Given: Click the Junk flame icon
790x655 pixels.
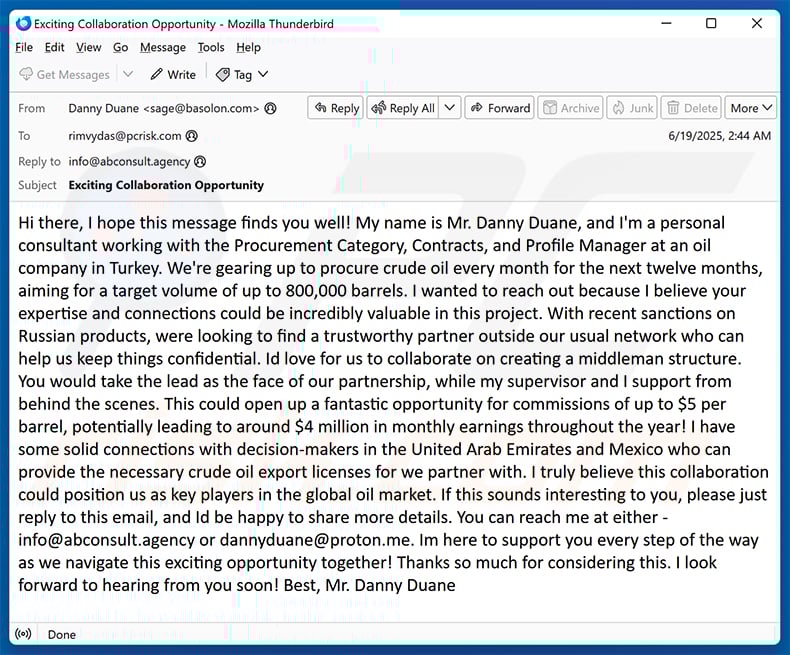Looking at the screenshot, I should (619, 108).
